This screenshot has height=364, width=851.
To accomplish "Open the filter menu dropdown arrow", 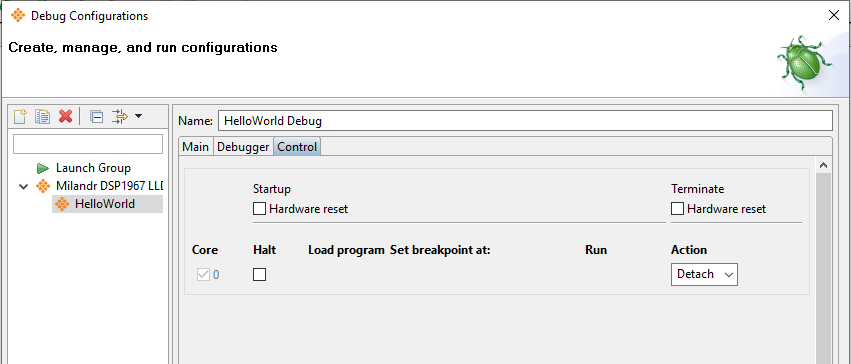I will 138,116.
